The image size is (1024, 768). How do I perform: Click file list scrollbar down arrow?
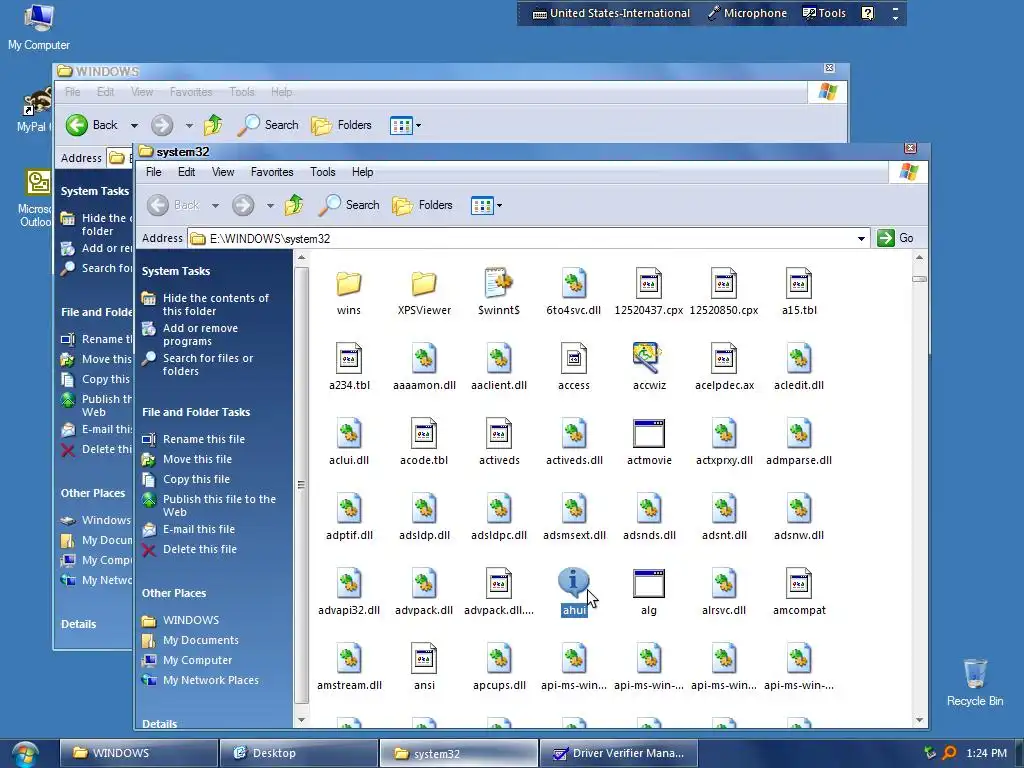(919, 720)
